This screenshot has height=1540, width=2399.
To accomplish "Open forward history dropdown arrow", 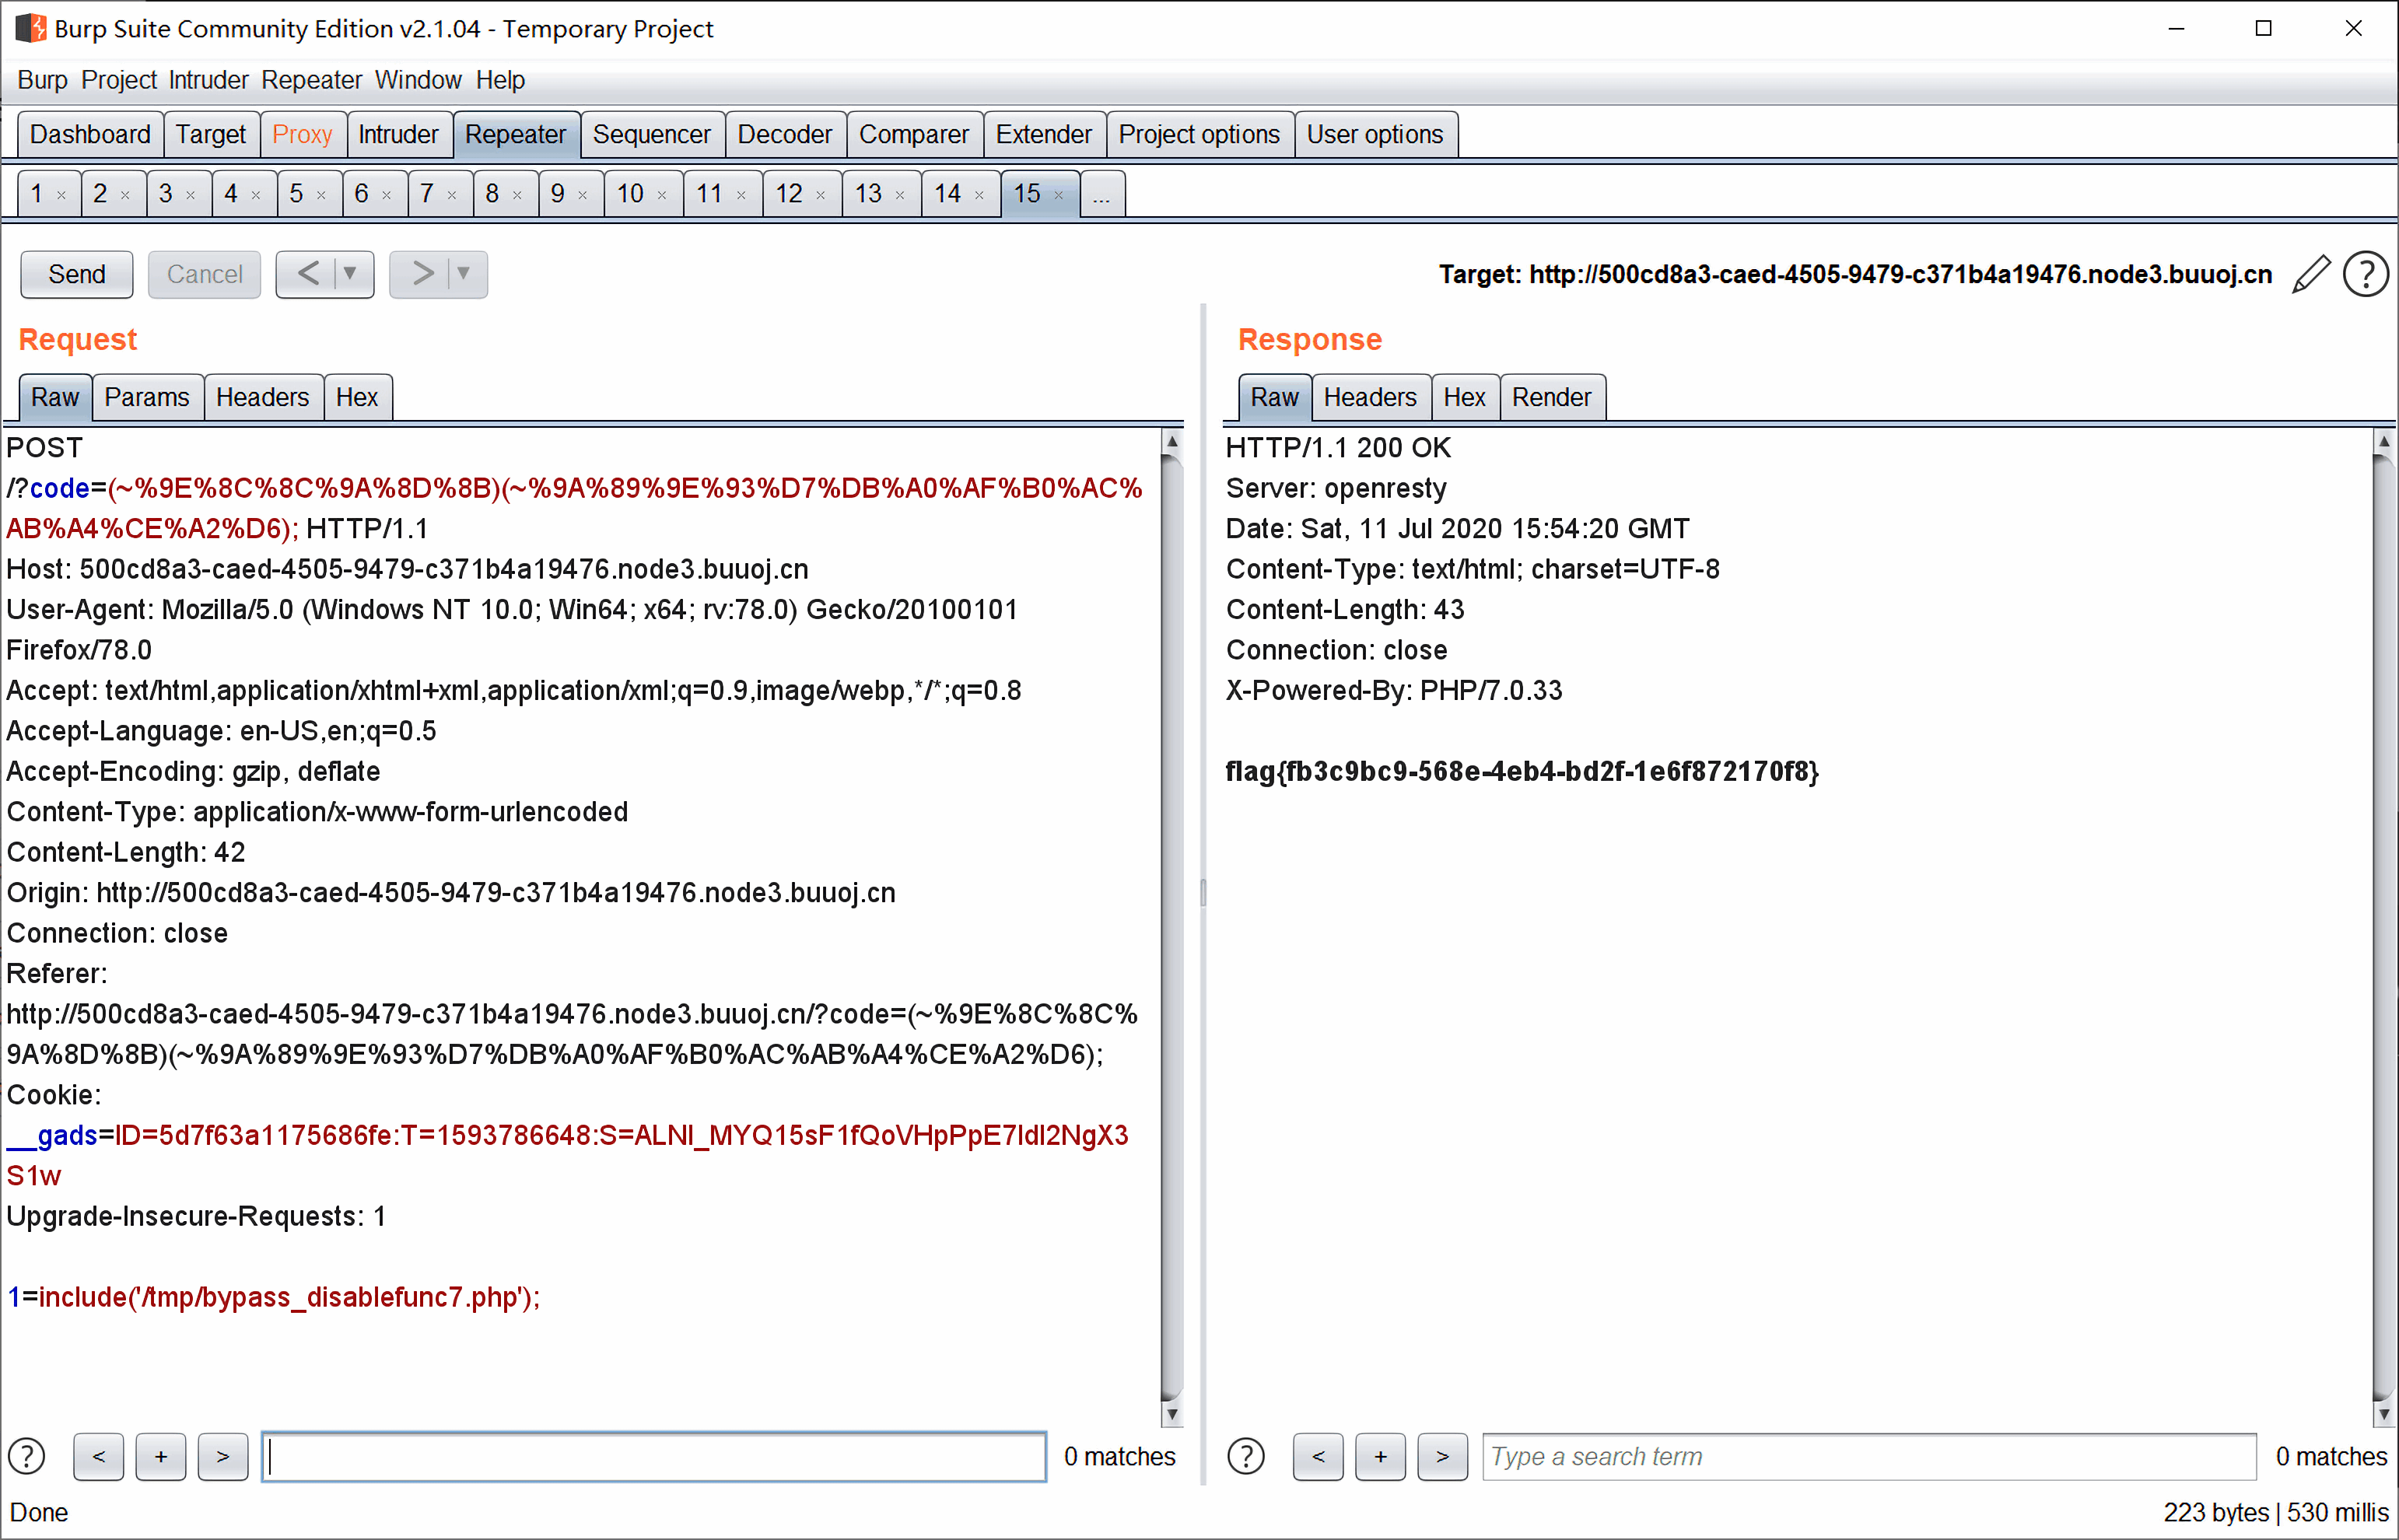I will (x=464, y=273).
